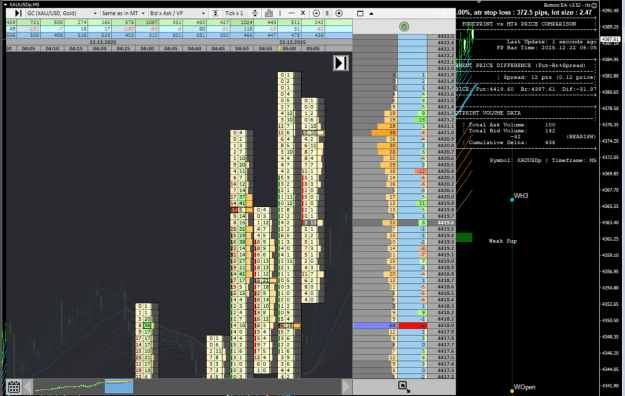Click the blue visible-range thumbnail in navigator
The image size is (625, 396).
tap(119, 386)
